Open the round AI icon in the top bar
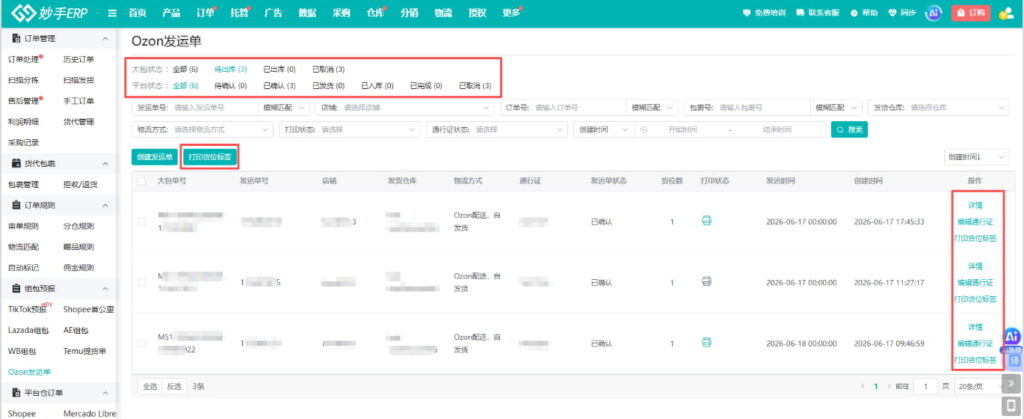 point(934,13)
